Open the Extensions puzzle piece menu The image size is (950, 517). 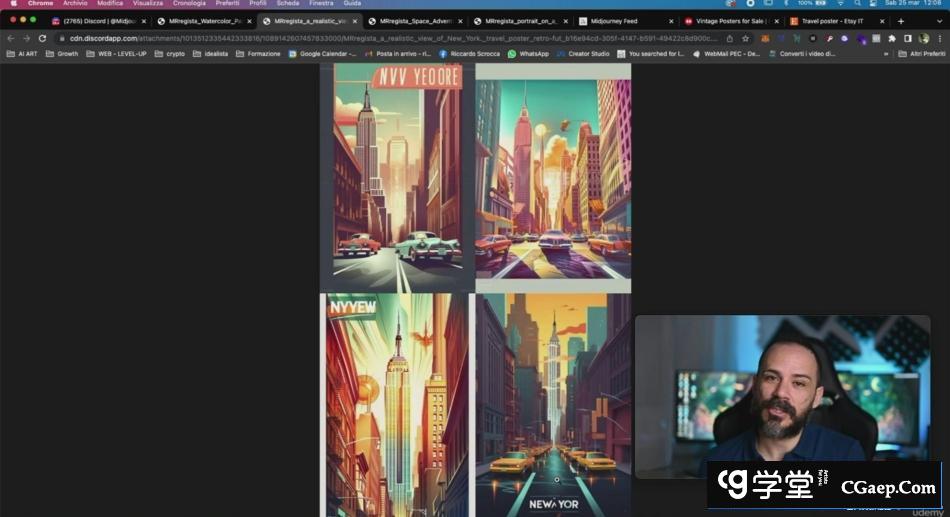(x=892, y=38)
